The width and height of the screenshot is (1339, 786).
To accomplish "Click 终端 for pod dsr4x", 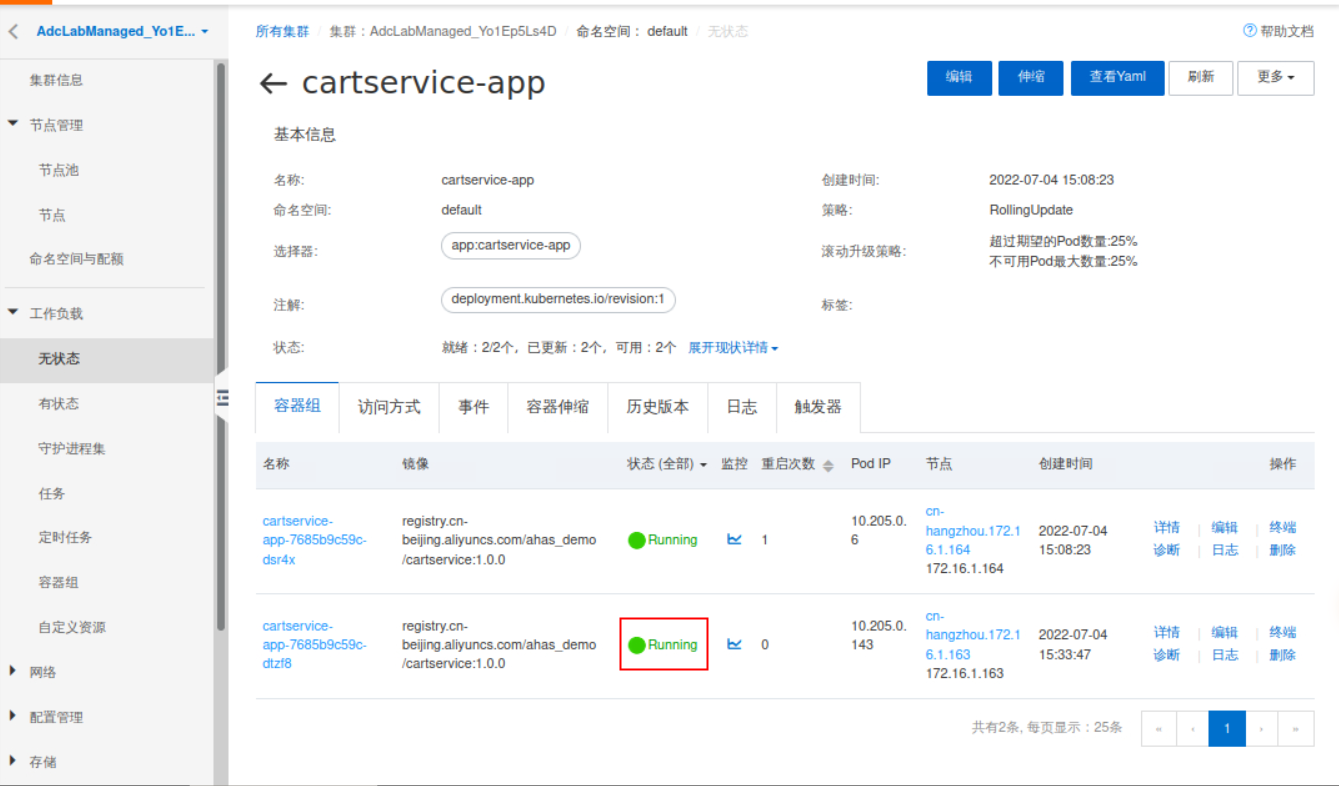I will [x=1283, y=528].
